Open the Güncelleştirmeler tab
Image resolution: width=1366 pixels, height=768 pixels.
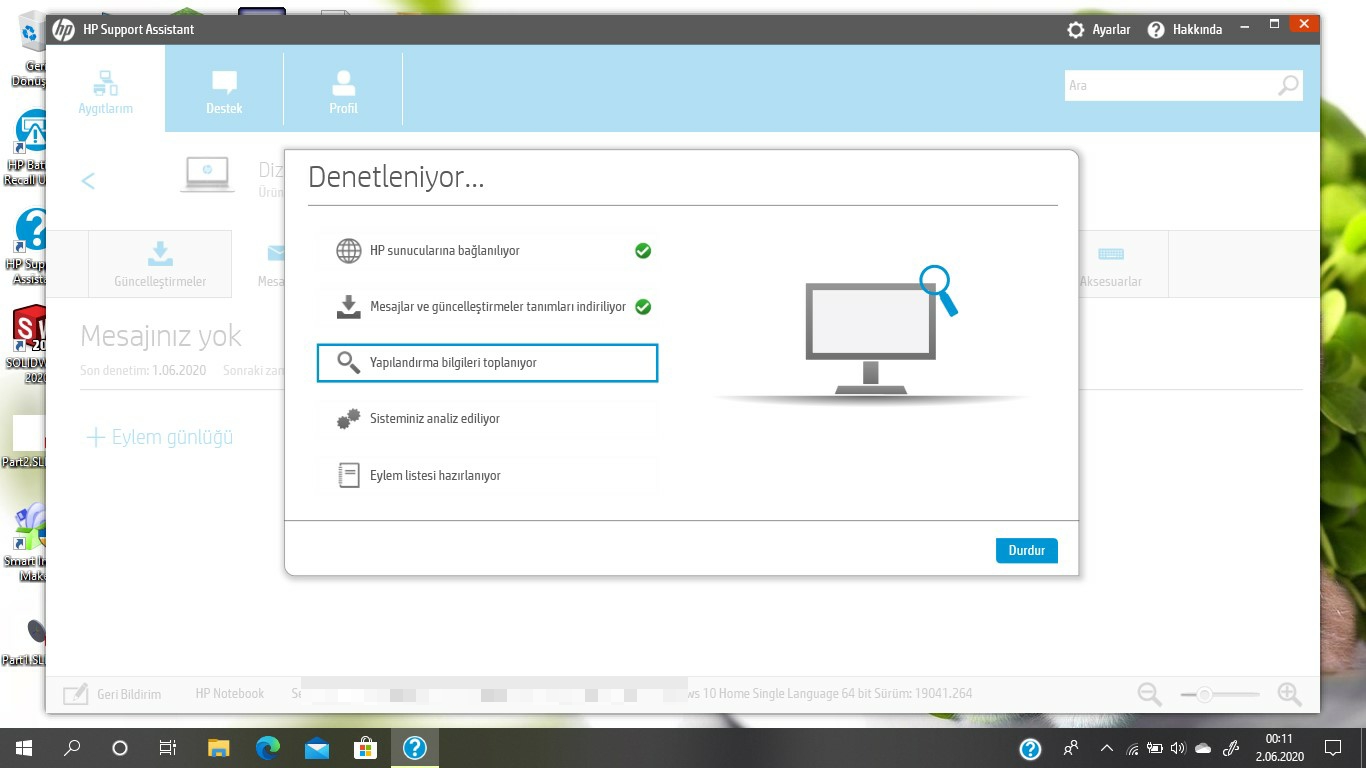point(160,264)
